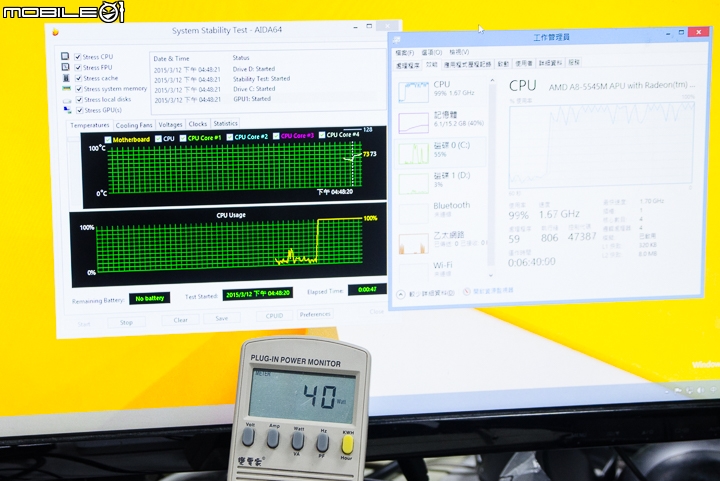Open the 檔案(F) menu in Task Manager
Screen dimensions: 720x481
(405, 53)
